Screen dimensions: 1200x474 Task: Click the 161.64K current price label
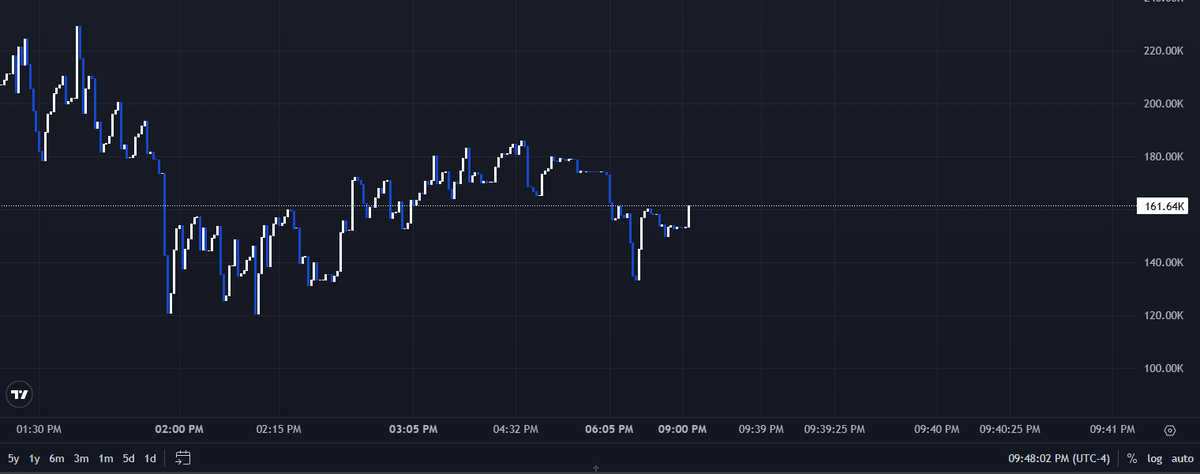(1163, 206)
